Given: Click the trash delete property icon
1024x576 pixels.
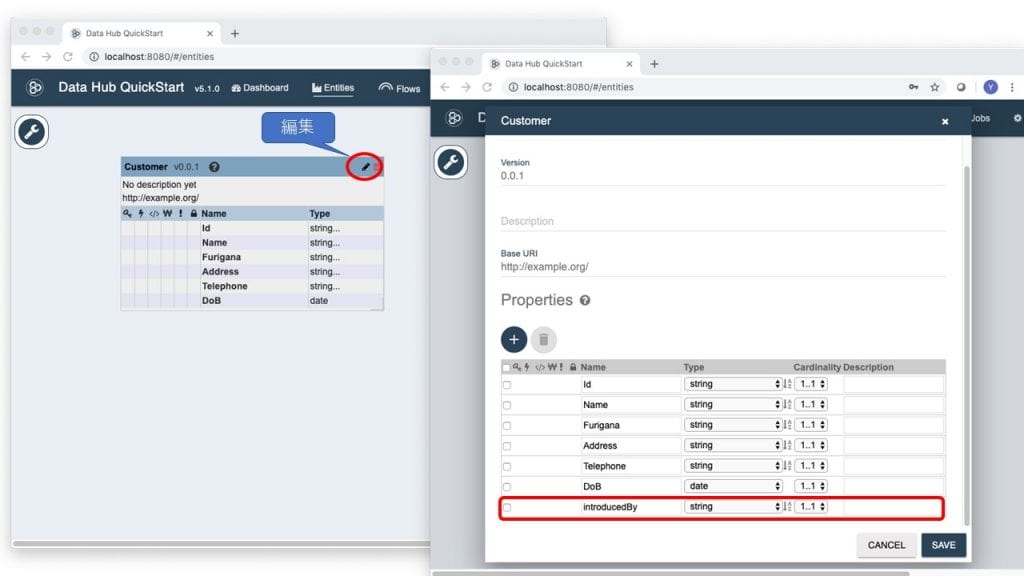Looking at the screenshot, I should tap(543, 339).
